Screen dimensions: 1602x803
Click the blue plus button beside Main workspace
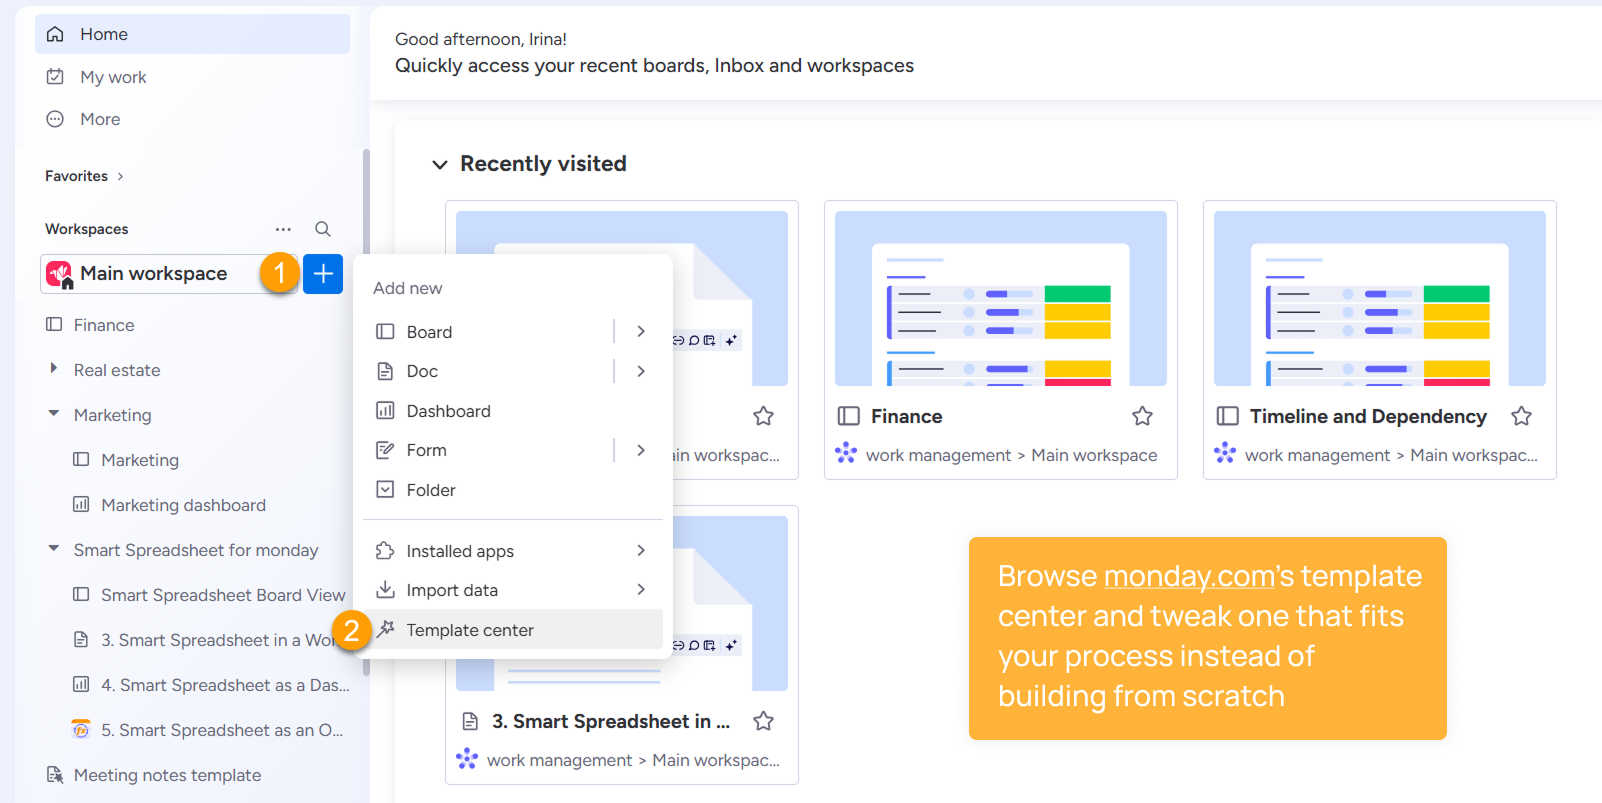[x=323, y=274]
